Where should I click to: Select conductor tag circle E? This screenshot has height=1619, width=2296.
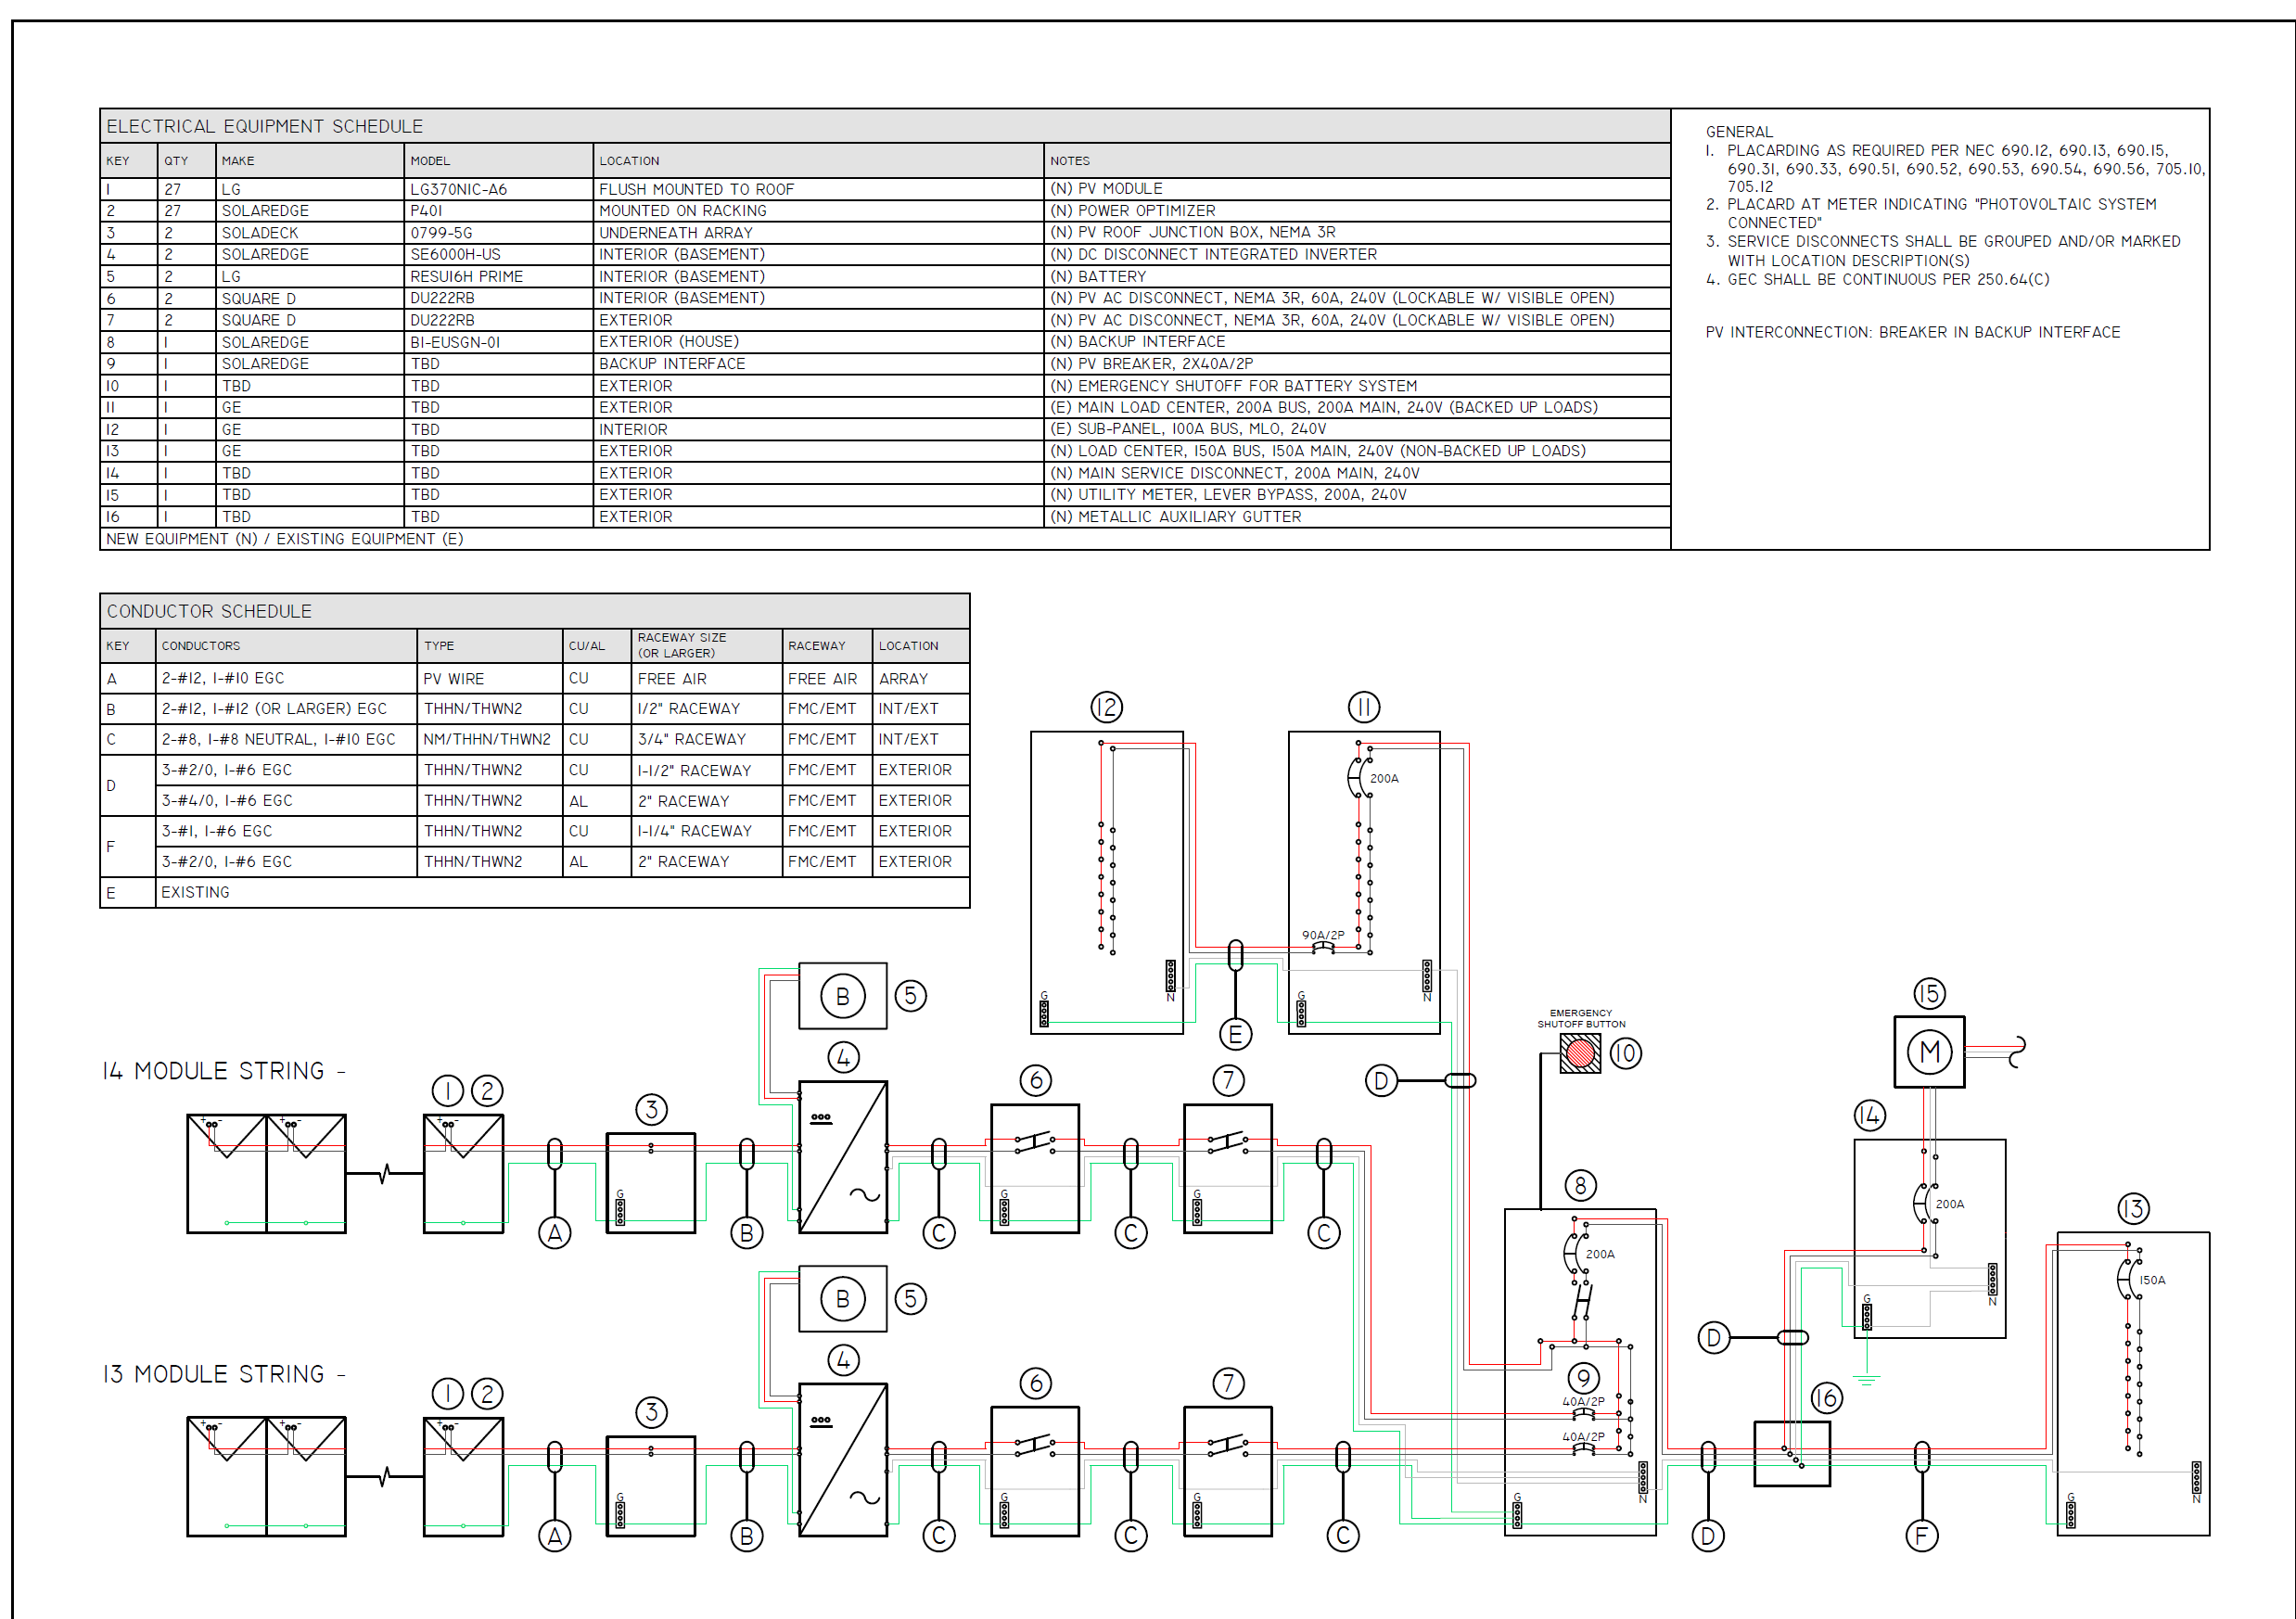(x=1235, y=1034)
